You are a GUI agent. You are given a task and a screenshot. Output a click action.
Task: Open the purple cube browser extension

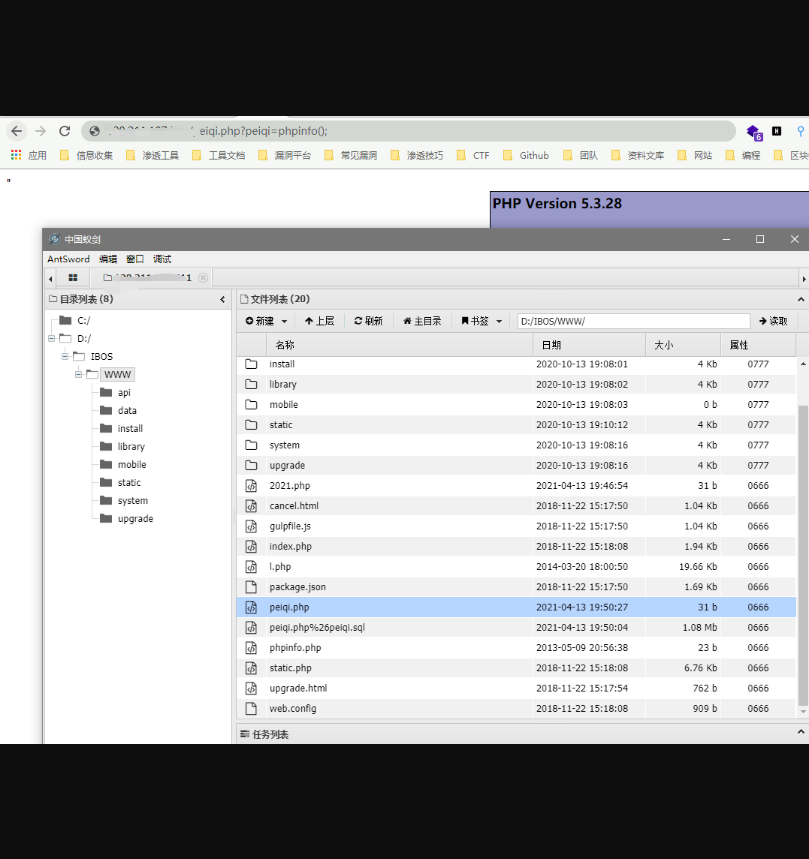point(753,131)
